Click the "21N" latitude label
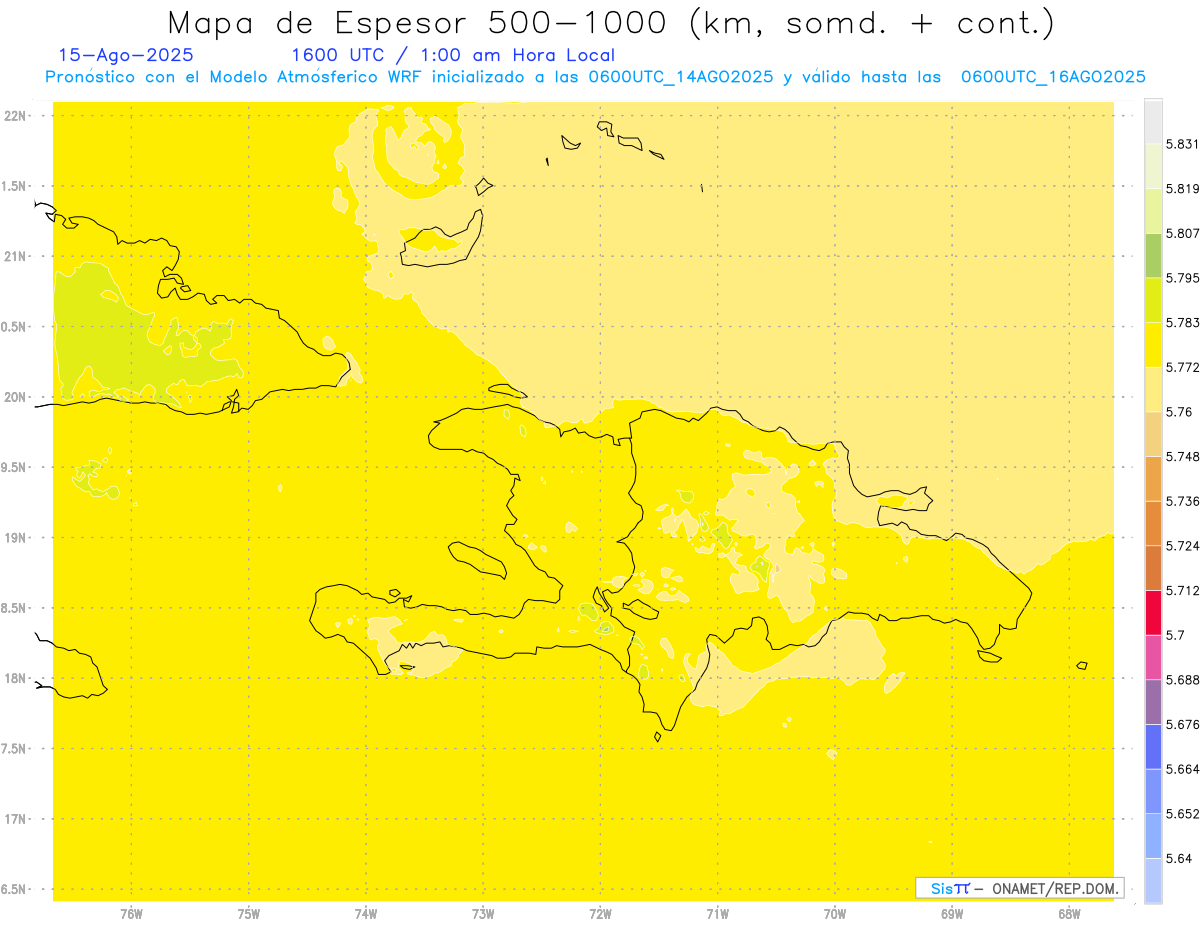1200x927 pixels. point(14,256)
